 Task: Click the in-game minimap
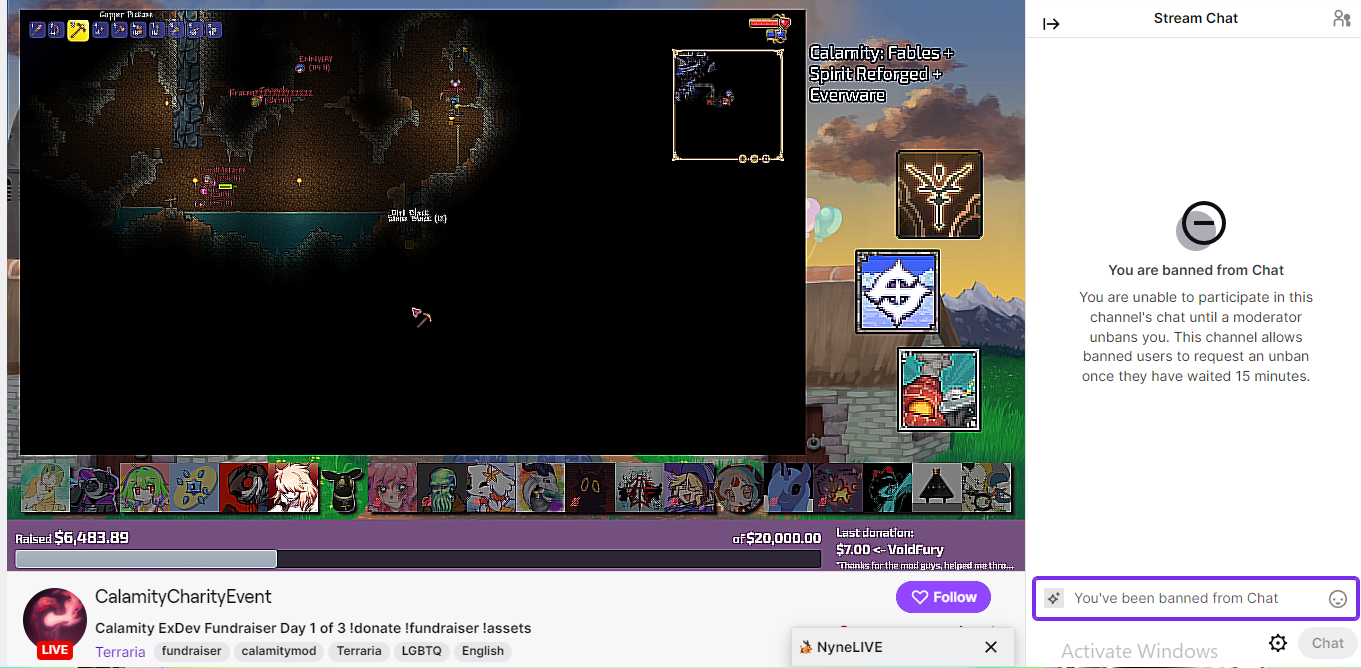728,105
